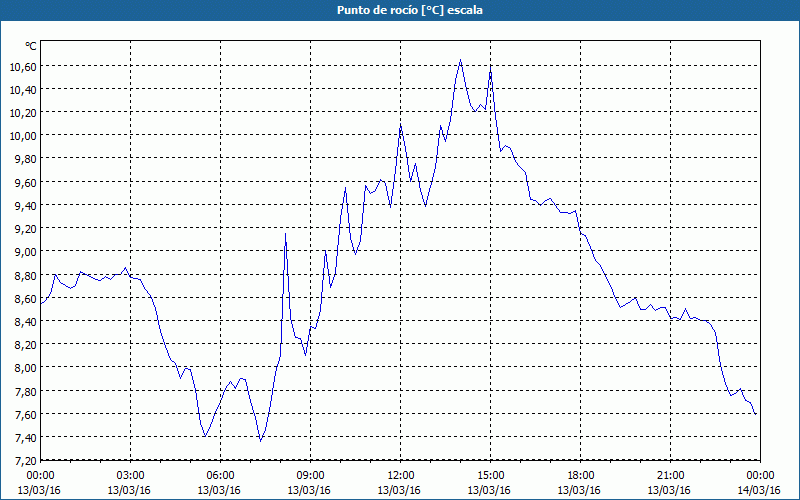This screenshot has height=500, width=800.
Task: Choose the 7,40 y-axis tick label
Action: click(x=26, y=438)
